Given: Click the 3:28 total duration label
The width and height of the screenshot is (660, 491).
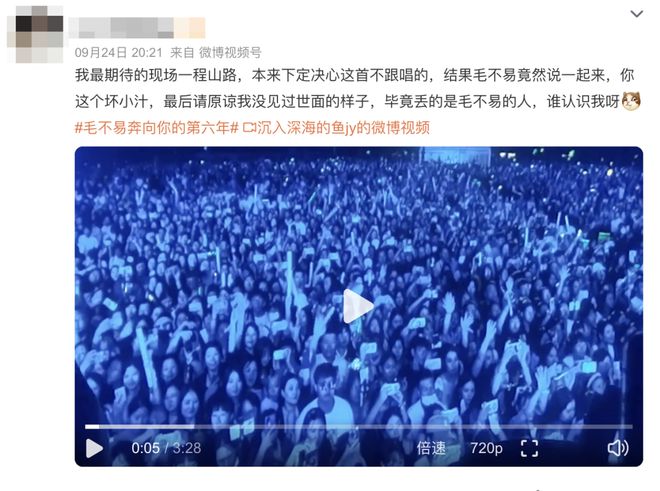Looking at the screenshot, I should click(186, 448).
